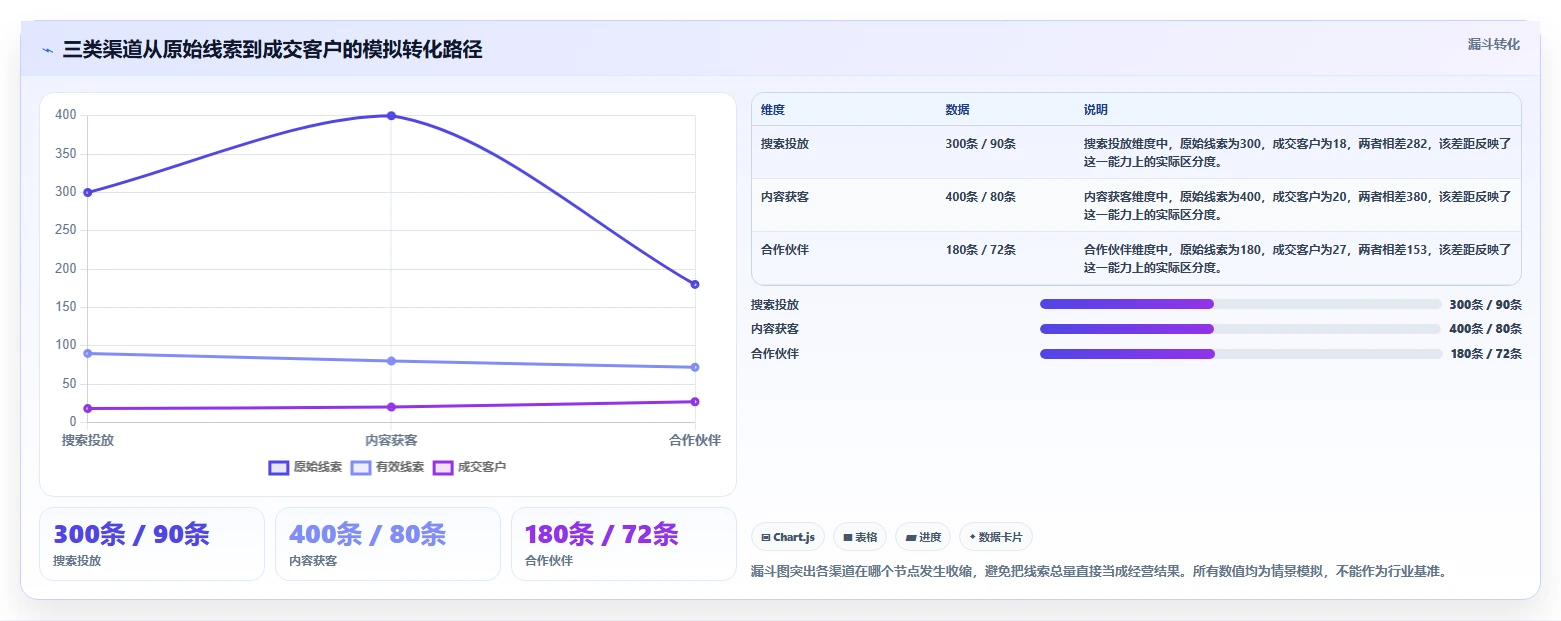Click the lightning icon beside the title
Screen dimensions: 1561x621
tap(48, 50)
